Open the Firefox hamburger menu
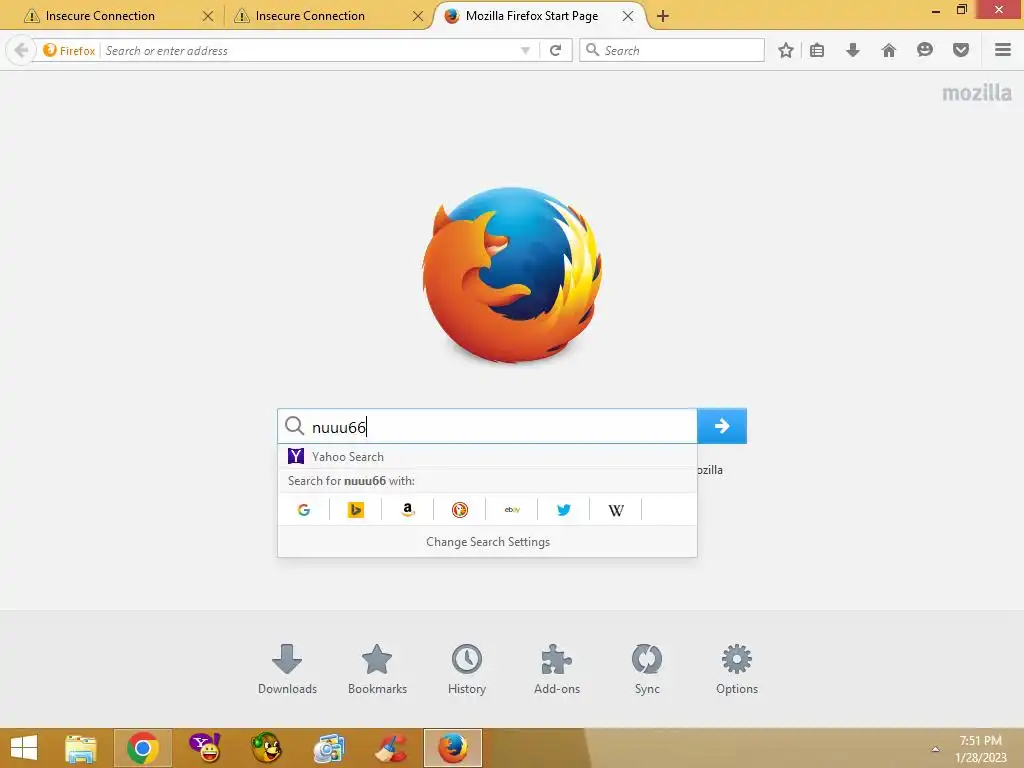The height and width of the screenshot is (768, 1024). pyautogui.click(x=1002, y=50)
